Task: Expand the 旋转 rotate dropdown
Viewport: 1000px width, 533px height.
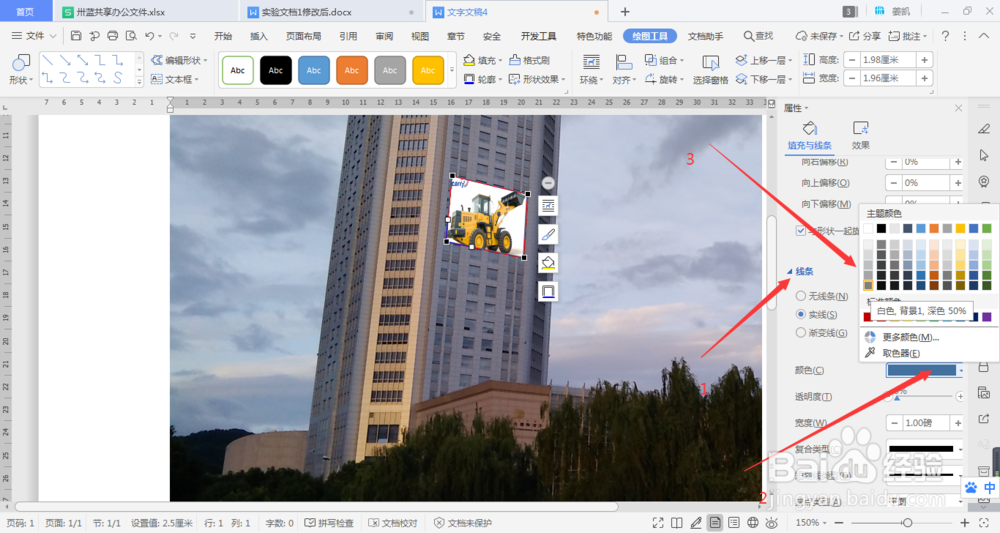Action: [x=682, y=80]
